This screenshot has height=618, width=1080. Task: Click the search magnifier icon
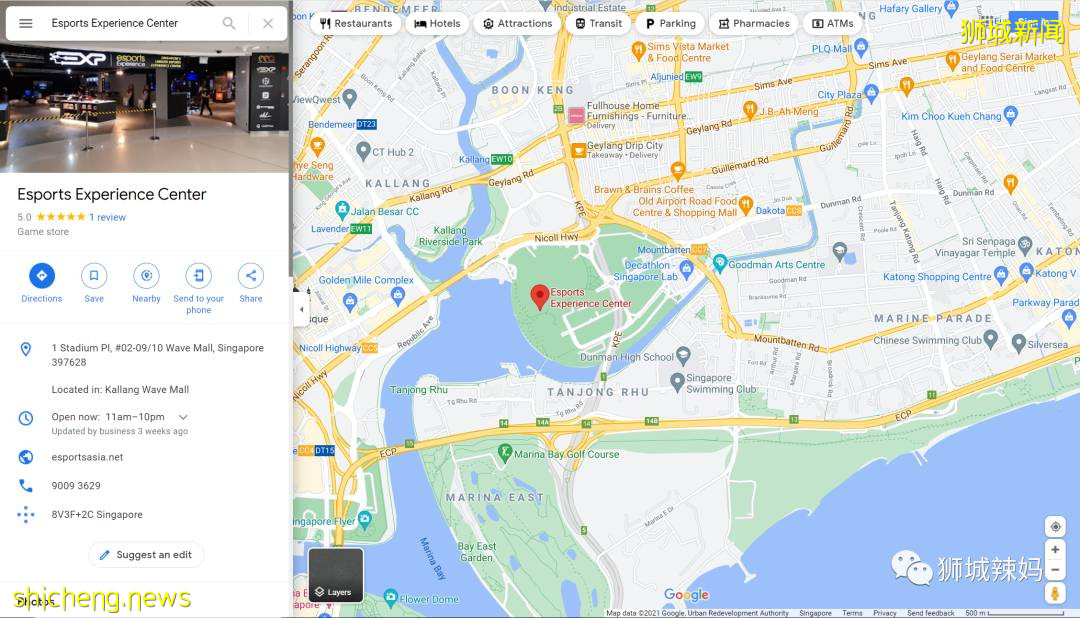[x=229, y=23]
